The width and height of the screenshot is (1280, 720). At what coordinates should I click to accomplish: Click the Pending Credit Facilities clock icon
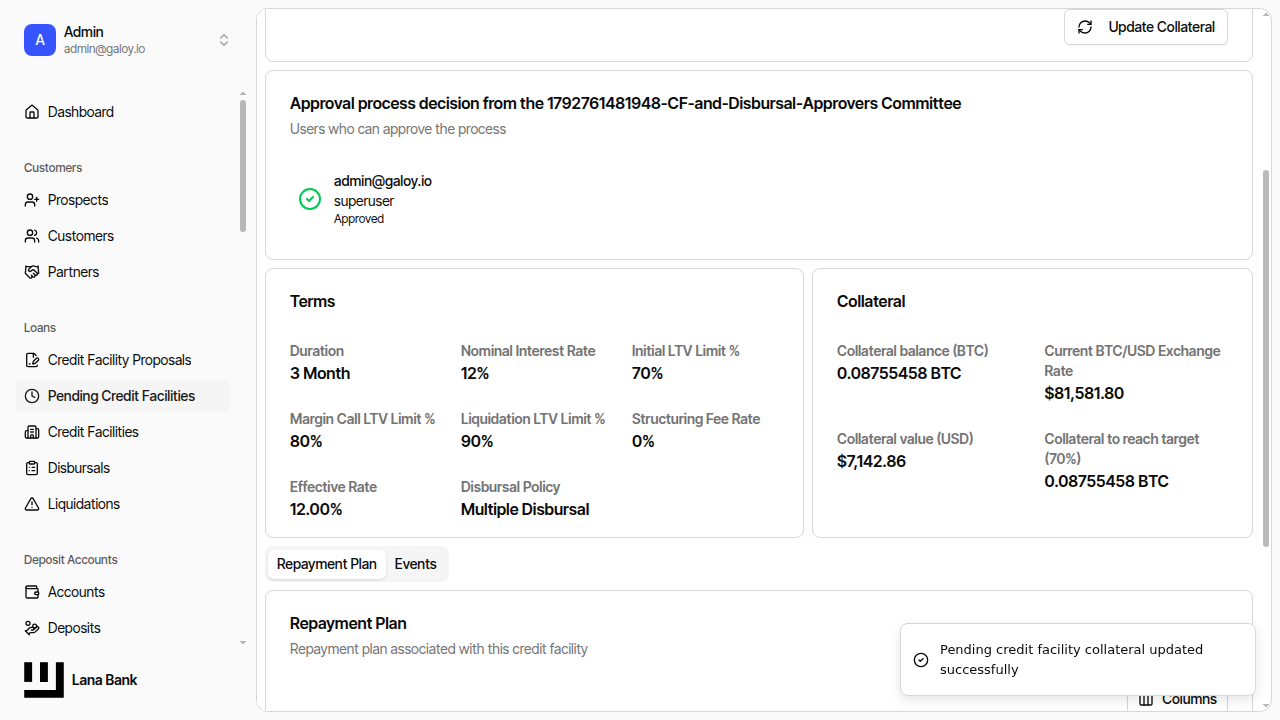tap(32, 396)
